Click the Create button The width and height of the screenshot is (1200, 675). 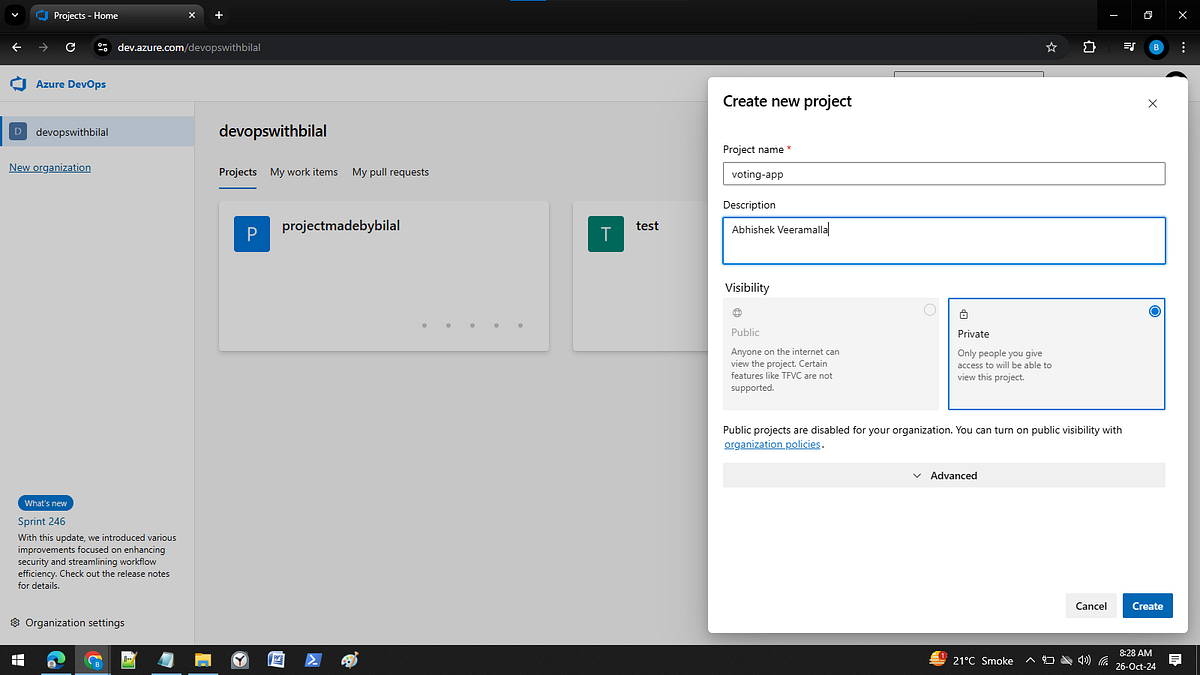(1147, 605)
